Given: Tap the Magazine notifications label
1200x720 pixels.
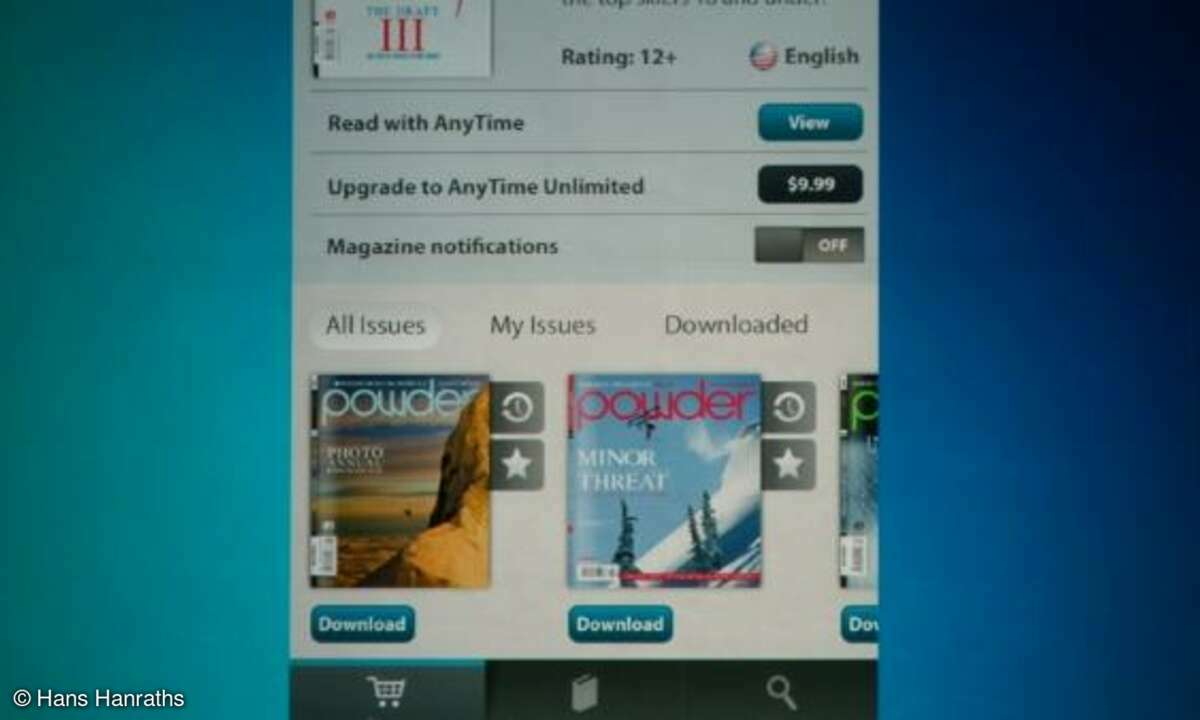Looking at the screenshot, I should click(442, 246).
